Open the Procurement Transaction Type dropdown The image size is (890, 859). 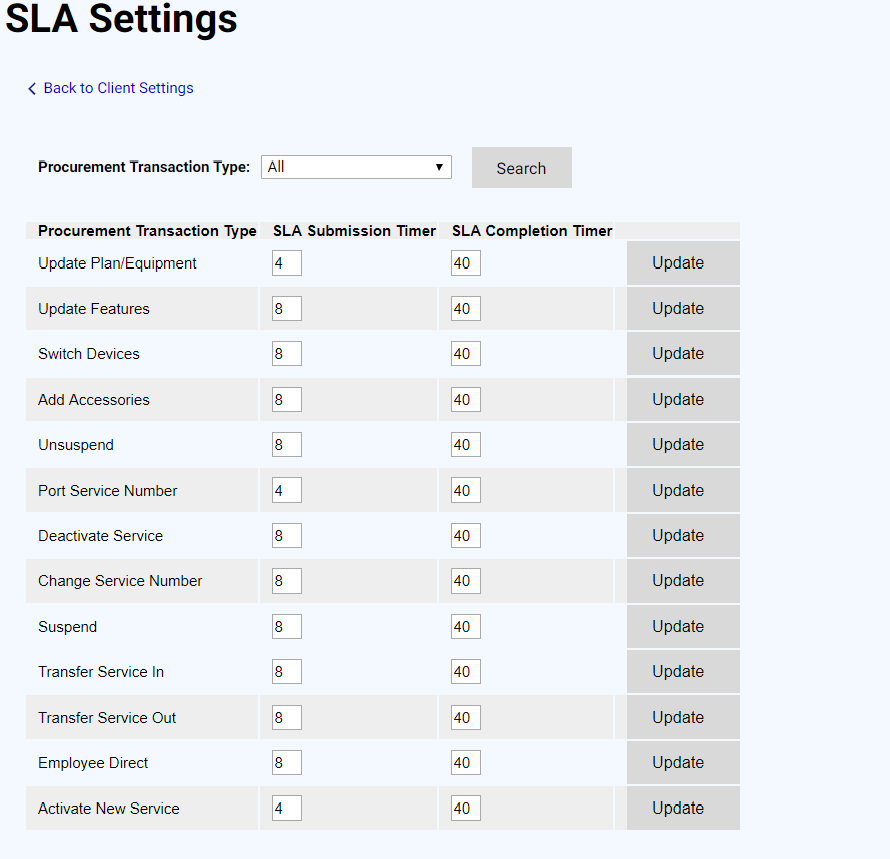tap(356, 167)
